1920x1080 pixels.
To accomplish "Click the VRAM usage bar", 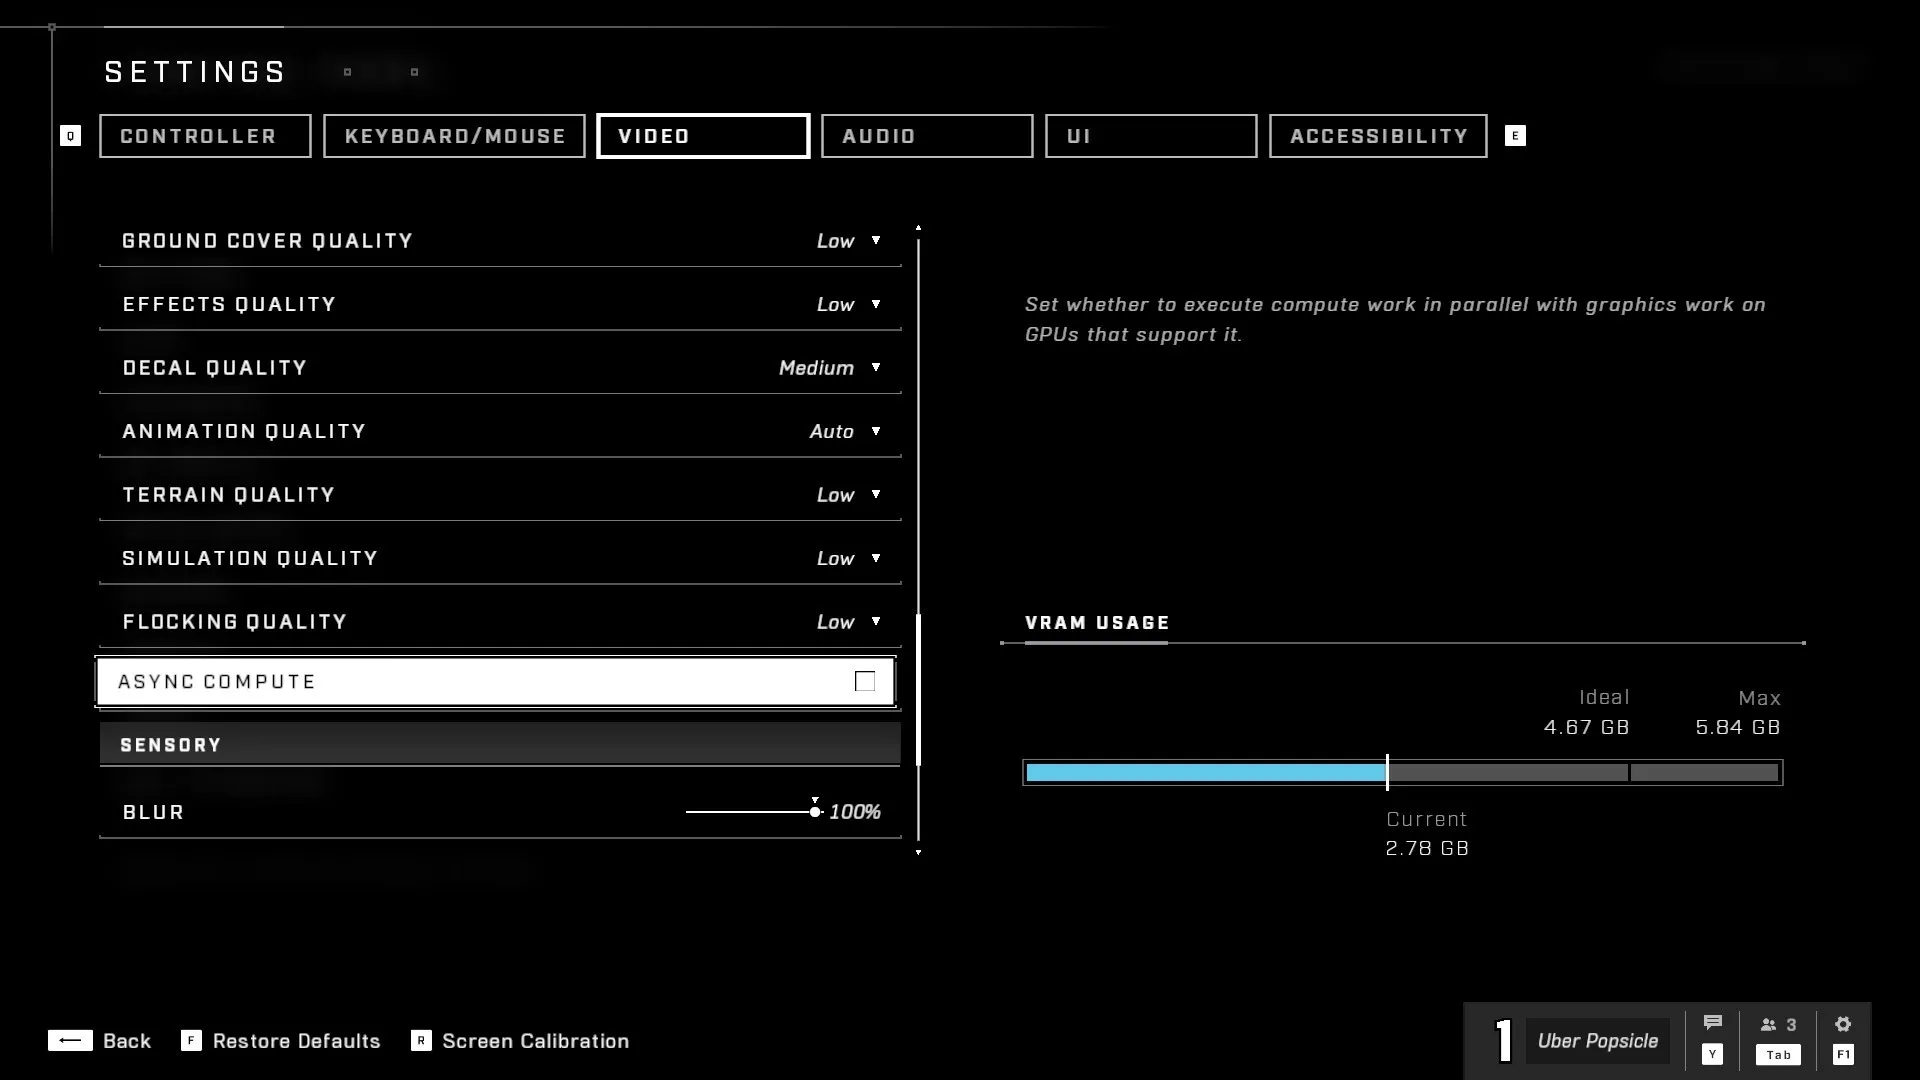I will pyautogui.click(x=1402, y=772).
